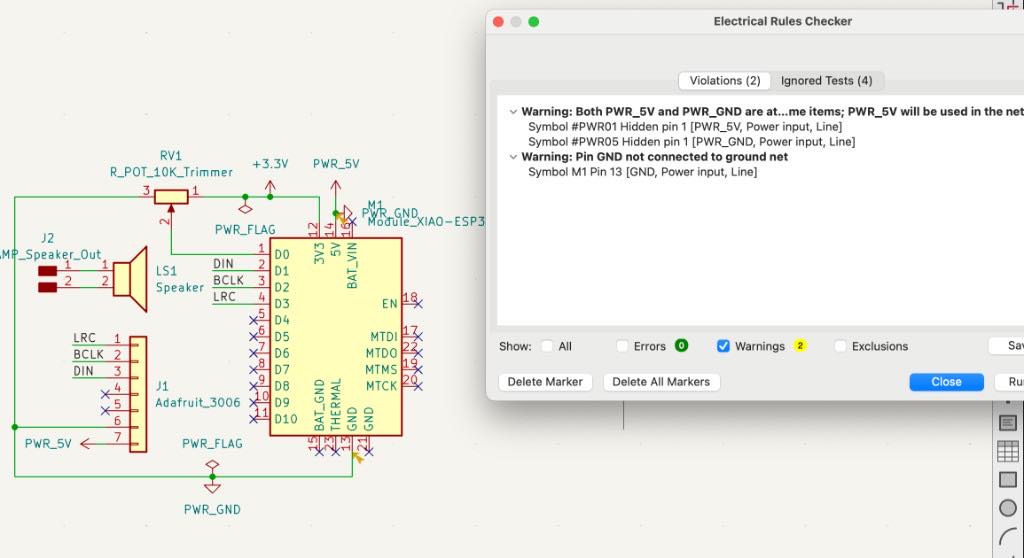Close the Electrical Rules Checker dialog
The width and height of the screenshot is (1024, 558).
pyautogui.click(x=946, y=382)
